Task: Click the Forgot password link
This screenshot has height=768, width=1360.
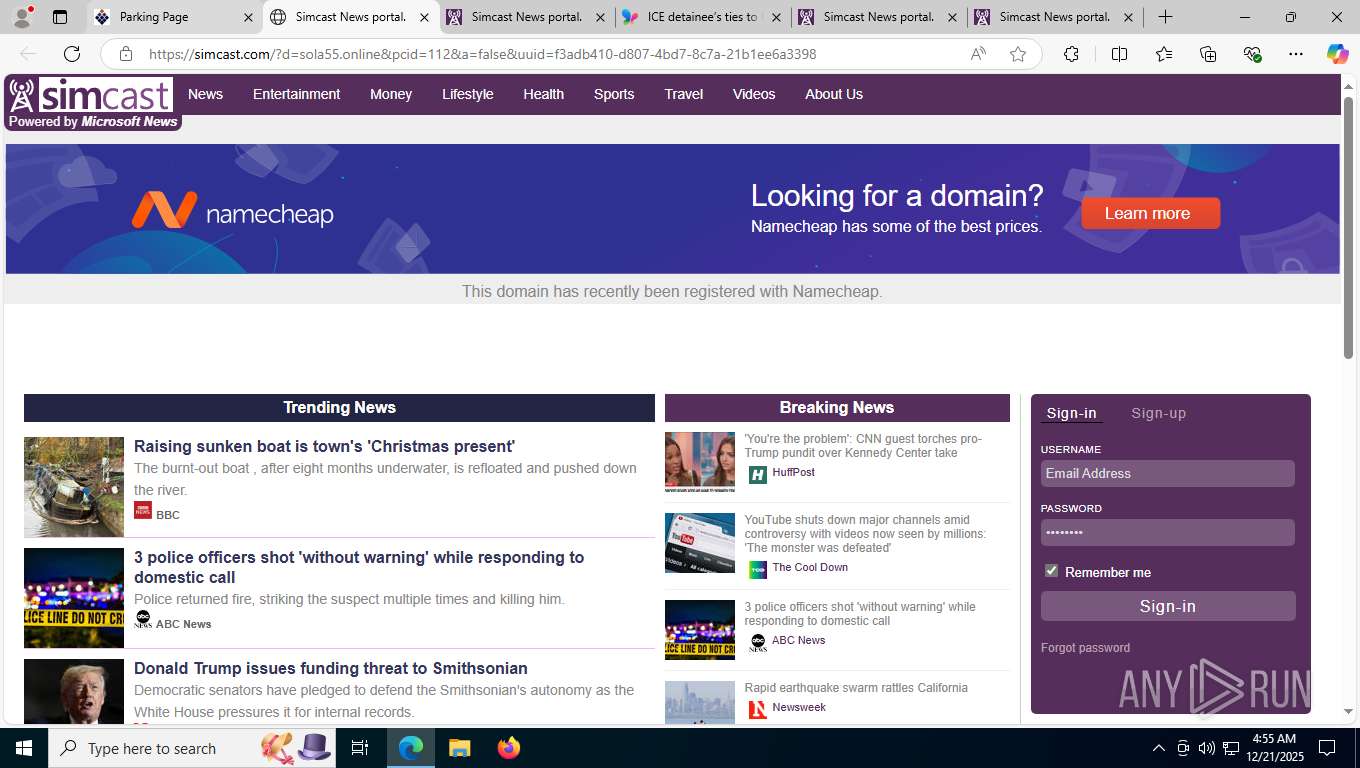Action: (1085, 648)
